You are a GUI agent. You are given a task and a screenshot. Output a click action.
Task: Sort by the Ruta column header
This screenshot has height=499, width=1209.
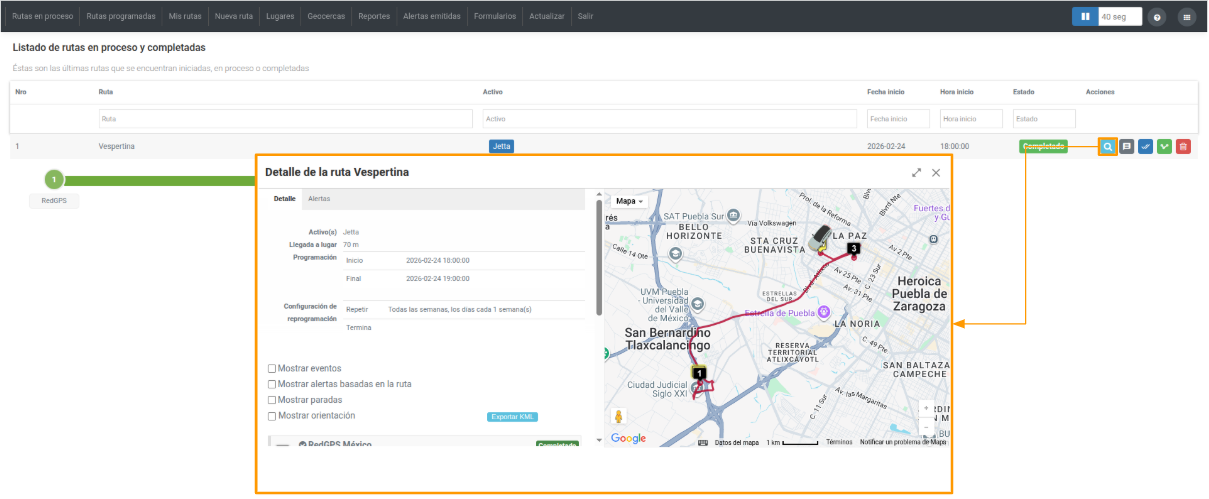coord(106,92)
